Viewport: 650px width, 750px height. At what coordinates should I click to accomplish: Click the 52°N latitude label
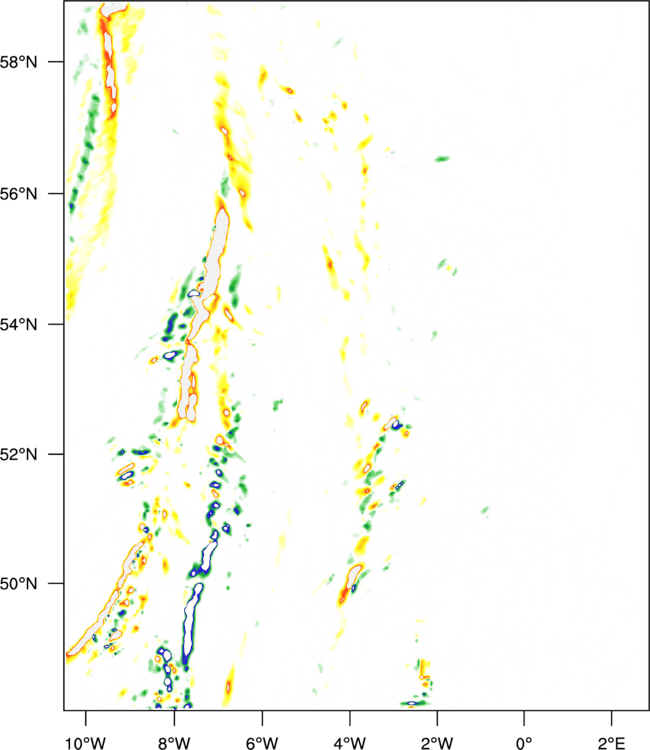(18, 454)
